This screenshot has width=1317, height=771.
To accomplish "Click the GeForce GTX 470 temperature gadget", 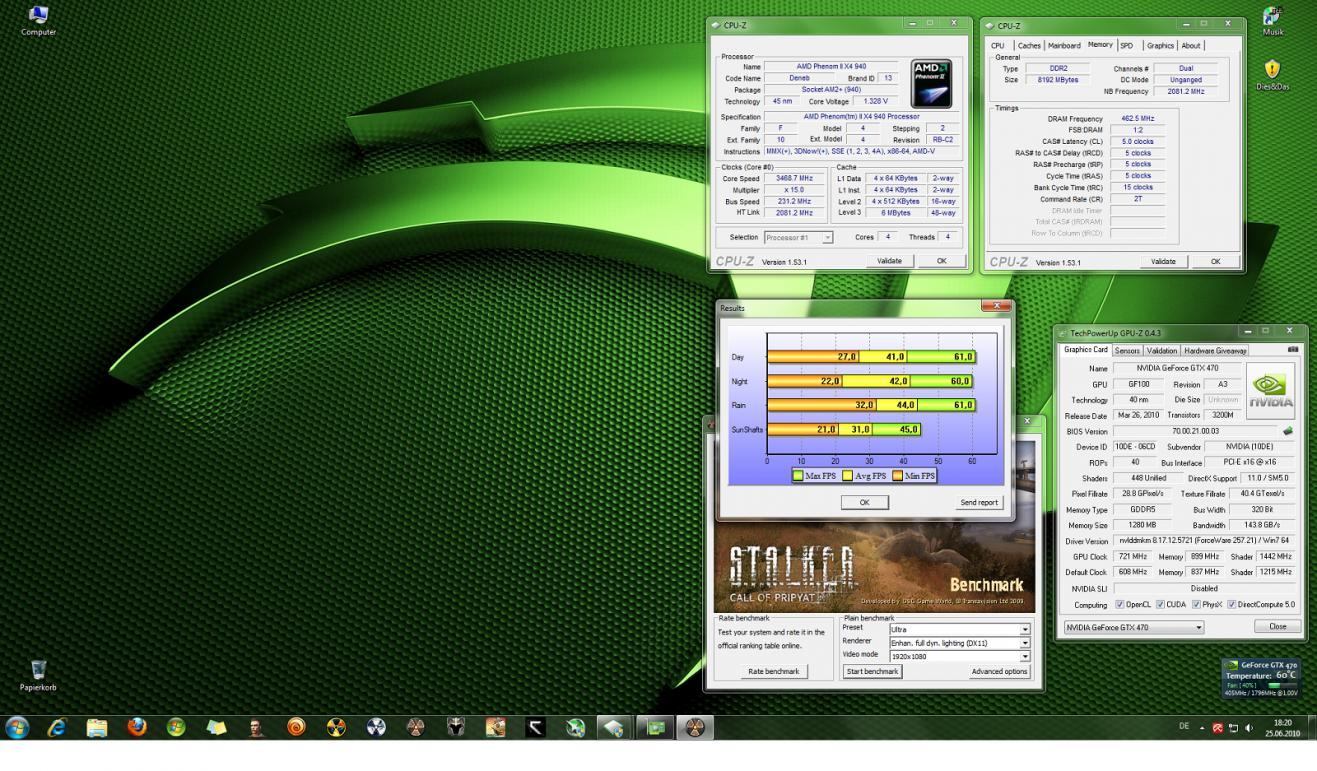I will coord(1261,678).
